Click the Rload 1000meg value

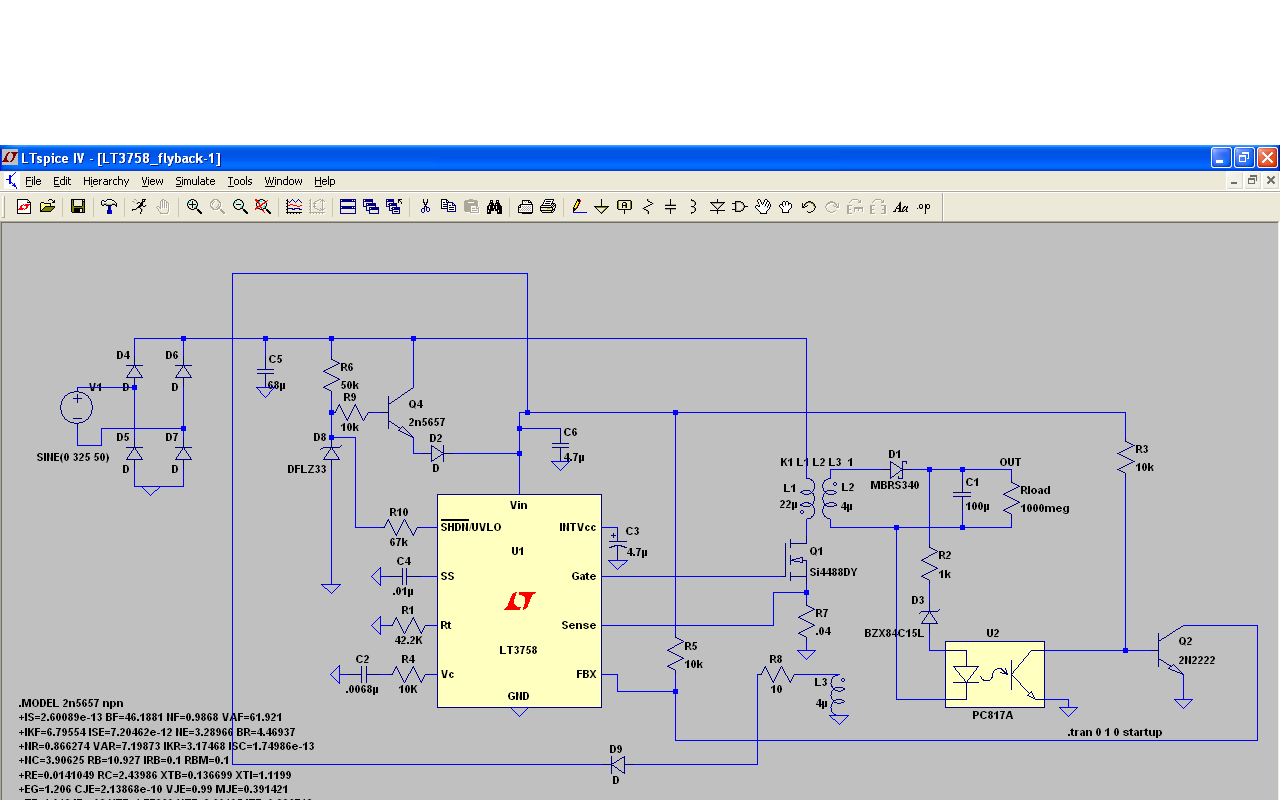[x=1045, y=508]
